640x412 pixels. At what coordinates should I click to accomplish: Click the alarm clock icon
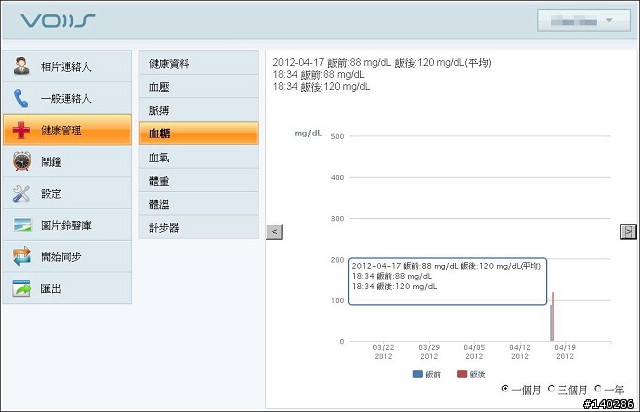22,162
